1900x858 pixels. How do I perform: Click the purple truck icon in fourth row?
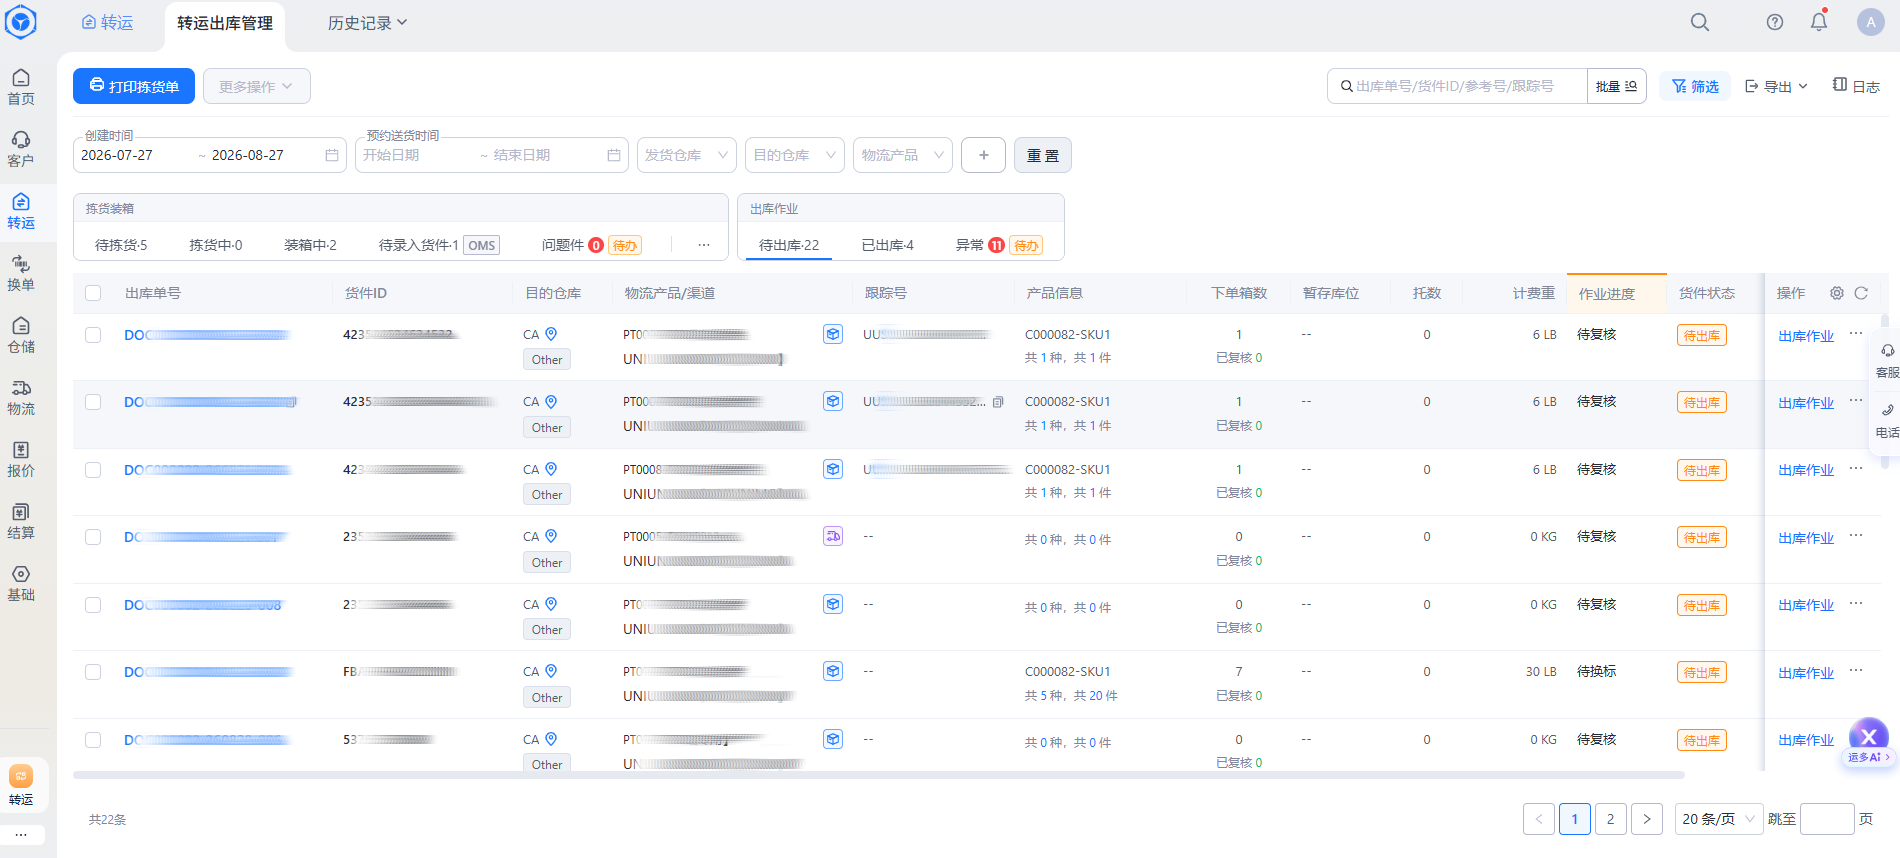pos(833,536)
